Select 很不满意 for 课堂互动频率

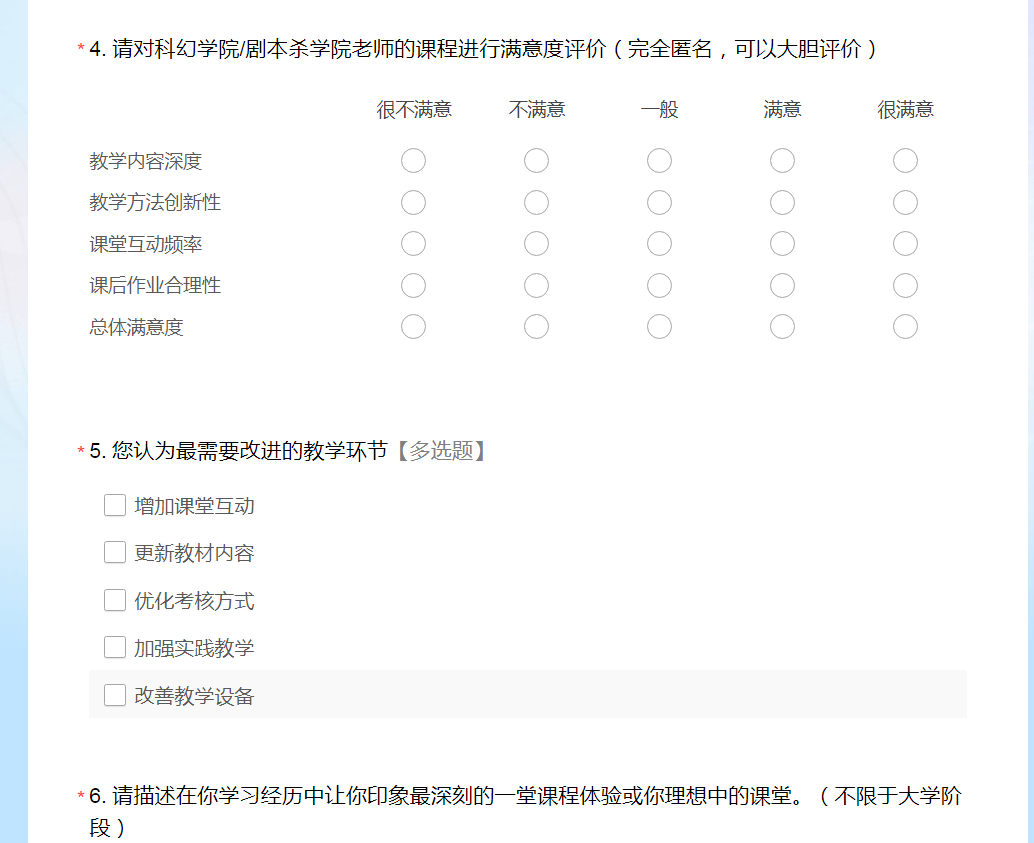click(413, 244)
